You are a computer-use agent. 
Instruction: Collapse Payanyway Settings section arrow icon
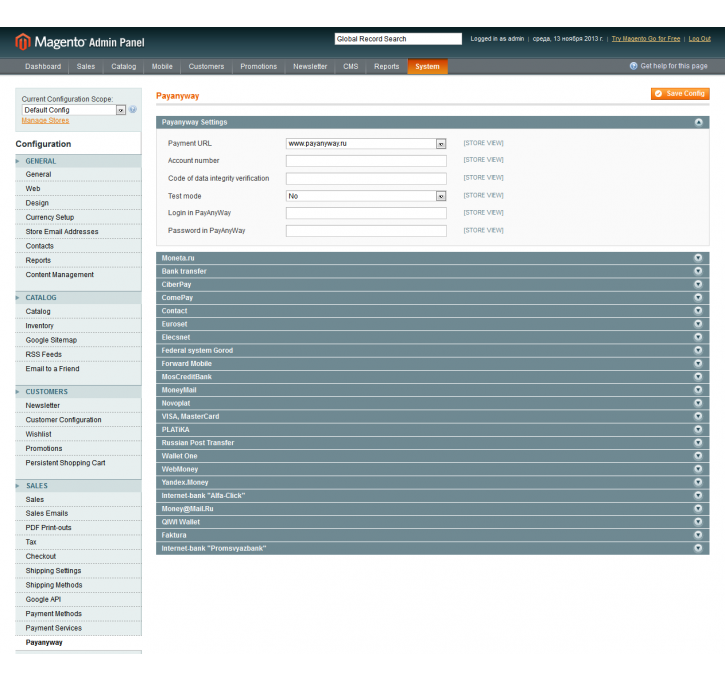(x=698, y=122)
